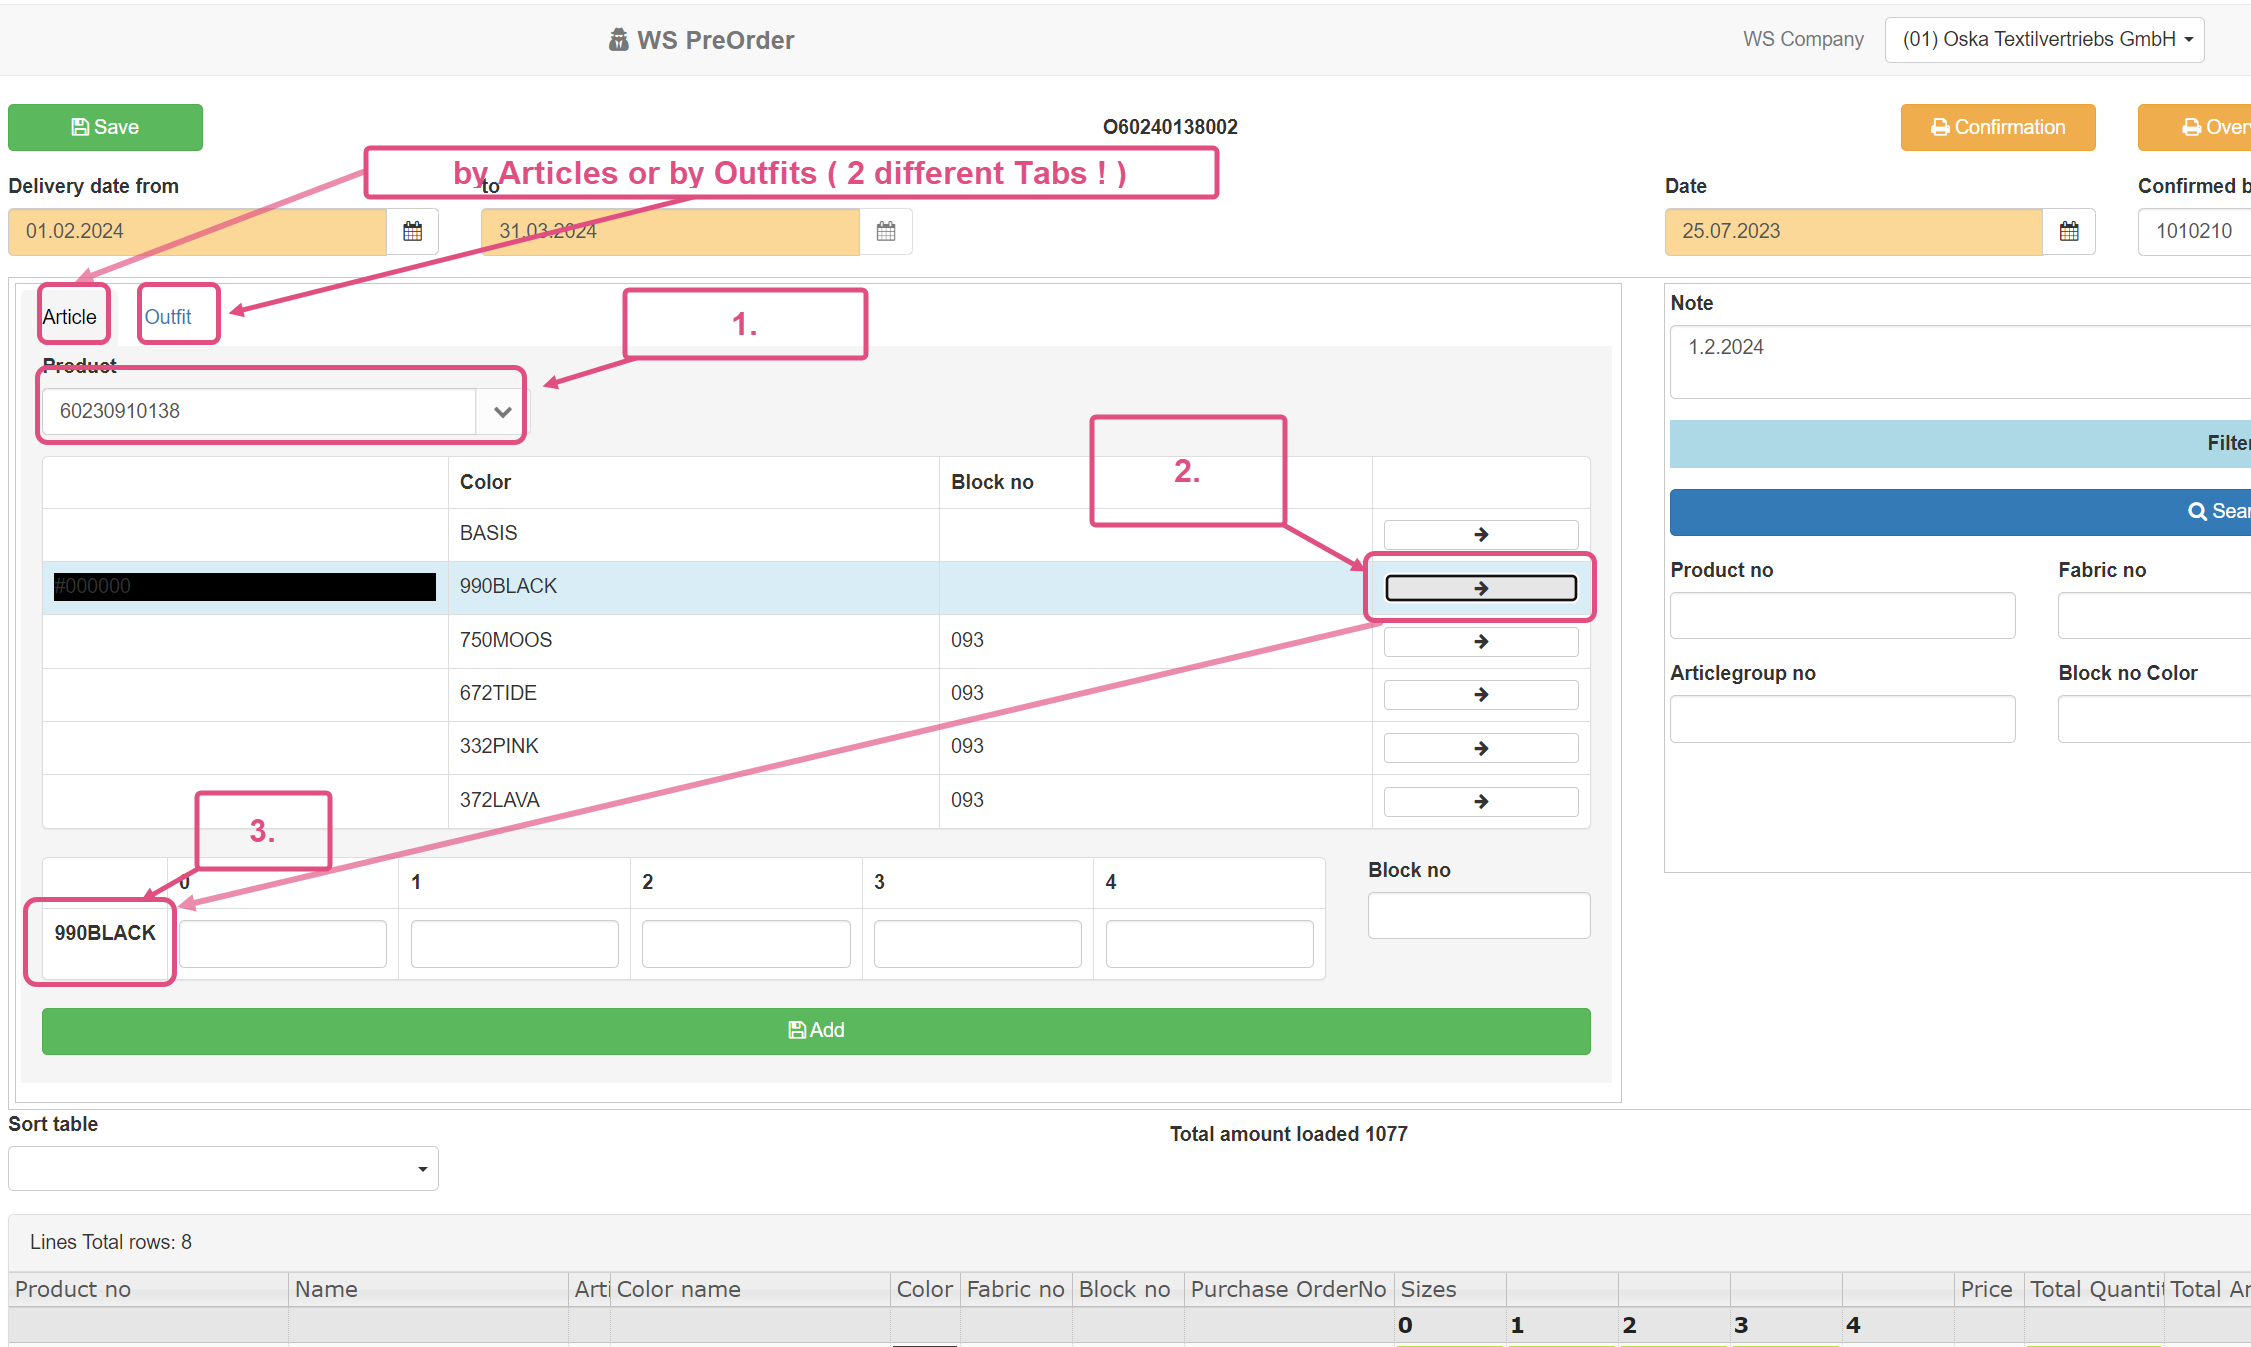Expand the Product dropdown chevron
The height and width of the screenshot is (1347, 2251).
pos(502,411)
